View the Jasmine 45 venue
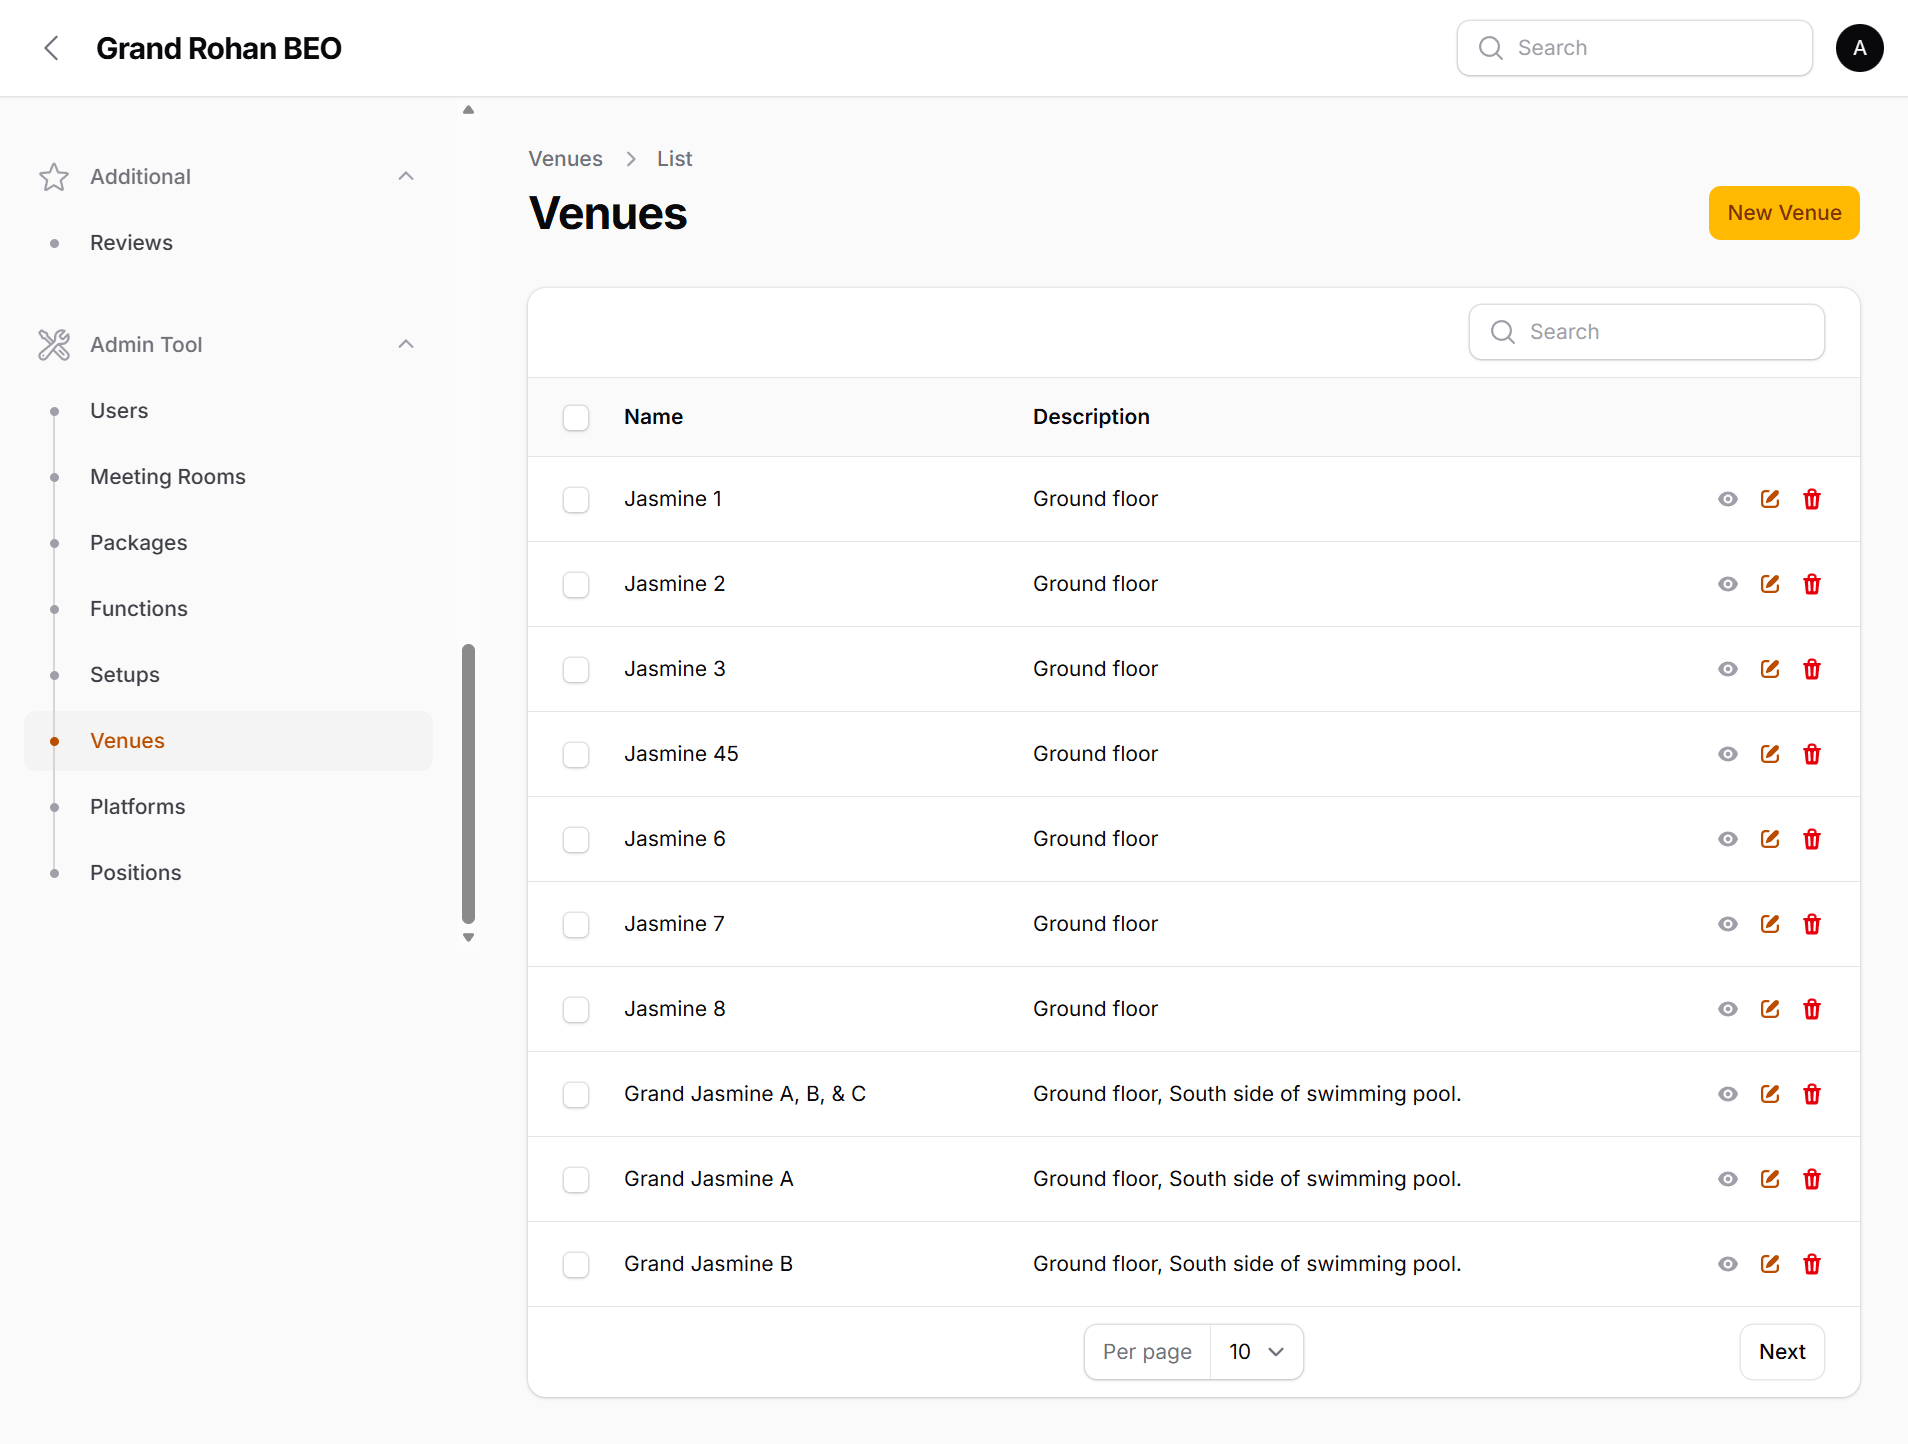Viewport: 1908px width, 1444px height. [x=1727, y=754]
